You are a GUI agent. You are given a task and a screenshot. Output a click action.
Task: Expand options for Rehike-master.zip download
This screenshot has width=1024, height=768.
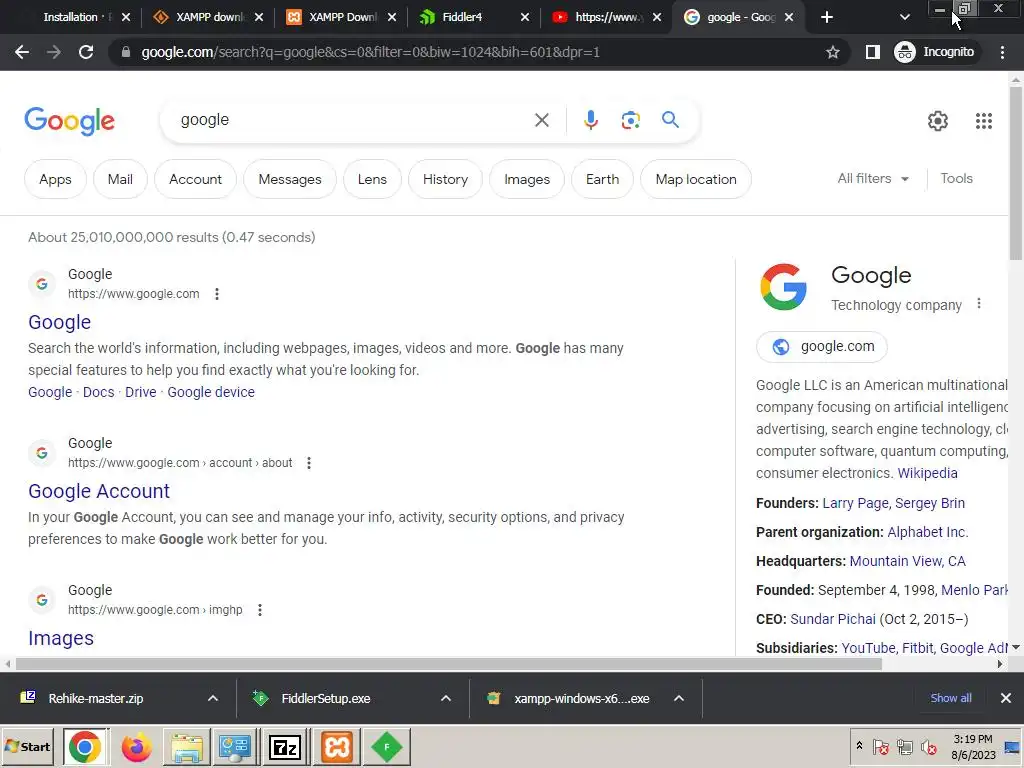pos(213,698)
